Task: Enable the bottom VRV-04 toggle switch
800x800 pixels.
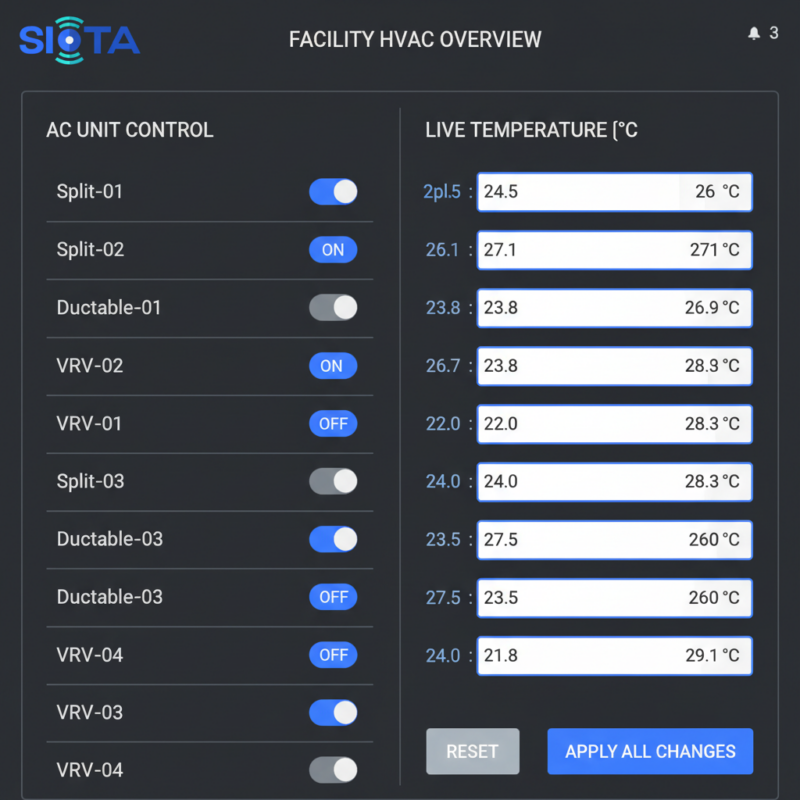Action: 333,769
